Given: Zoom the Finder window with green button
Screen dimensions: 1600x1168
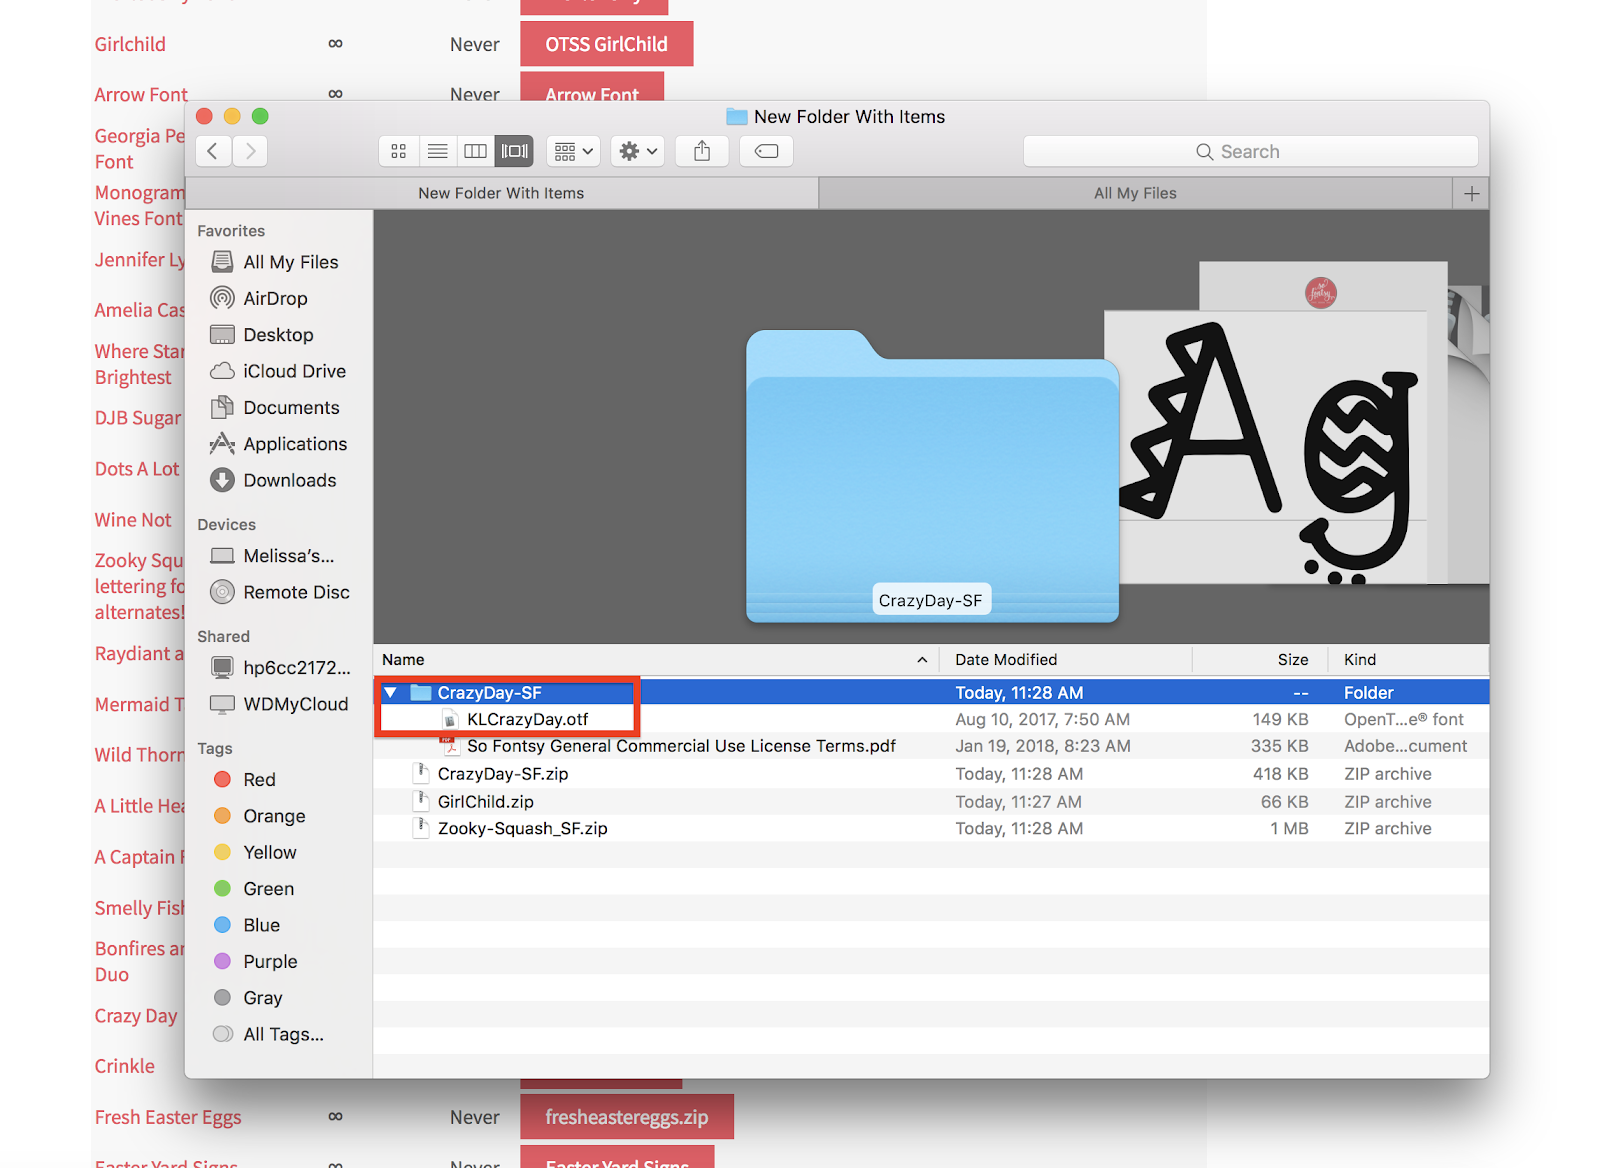Looking at the screenshot, I should 260,116.
